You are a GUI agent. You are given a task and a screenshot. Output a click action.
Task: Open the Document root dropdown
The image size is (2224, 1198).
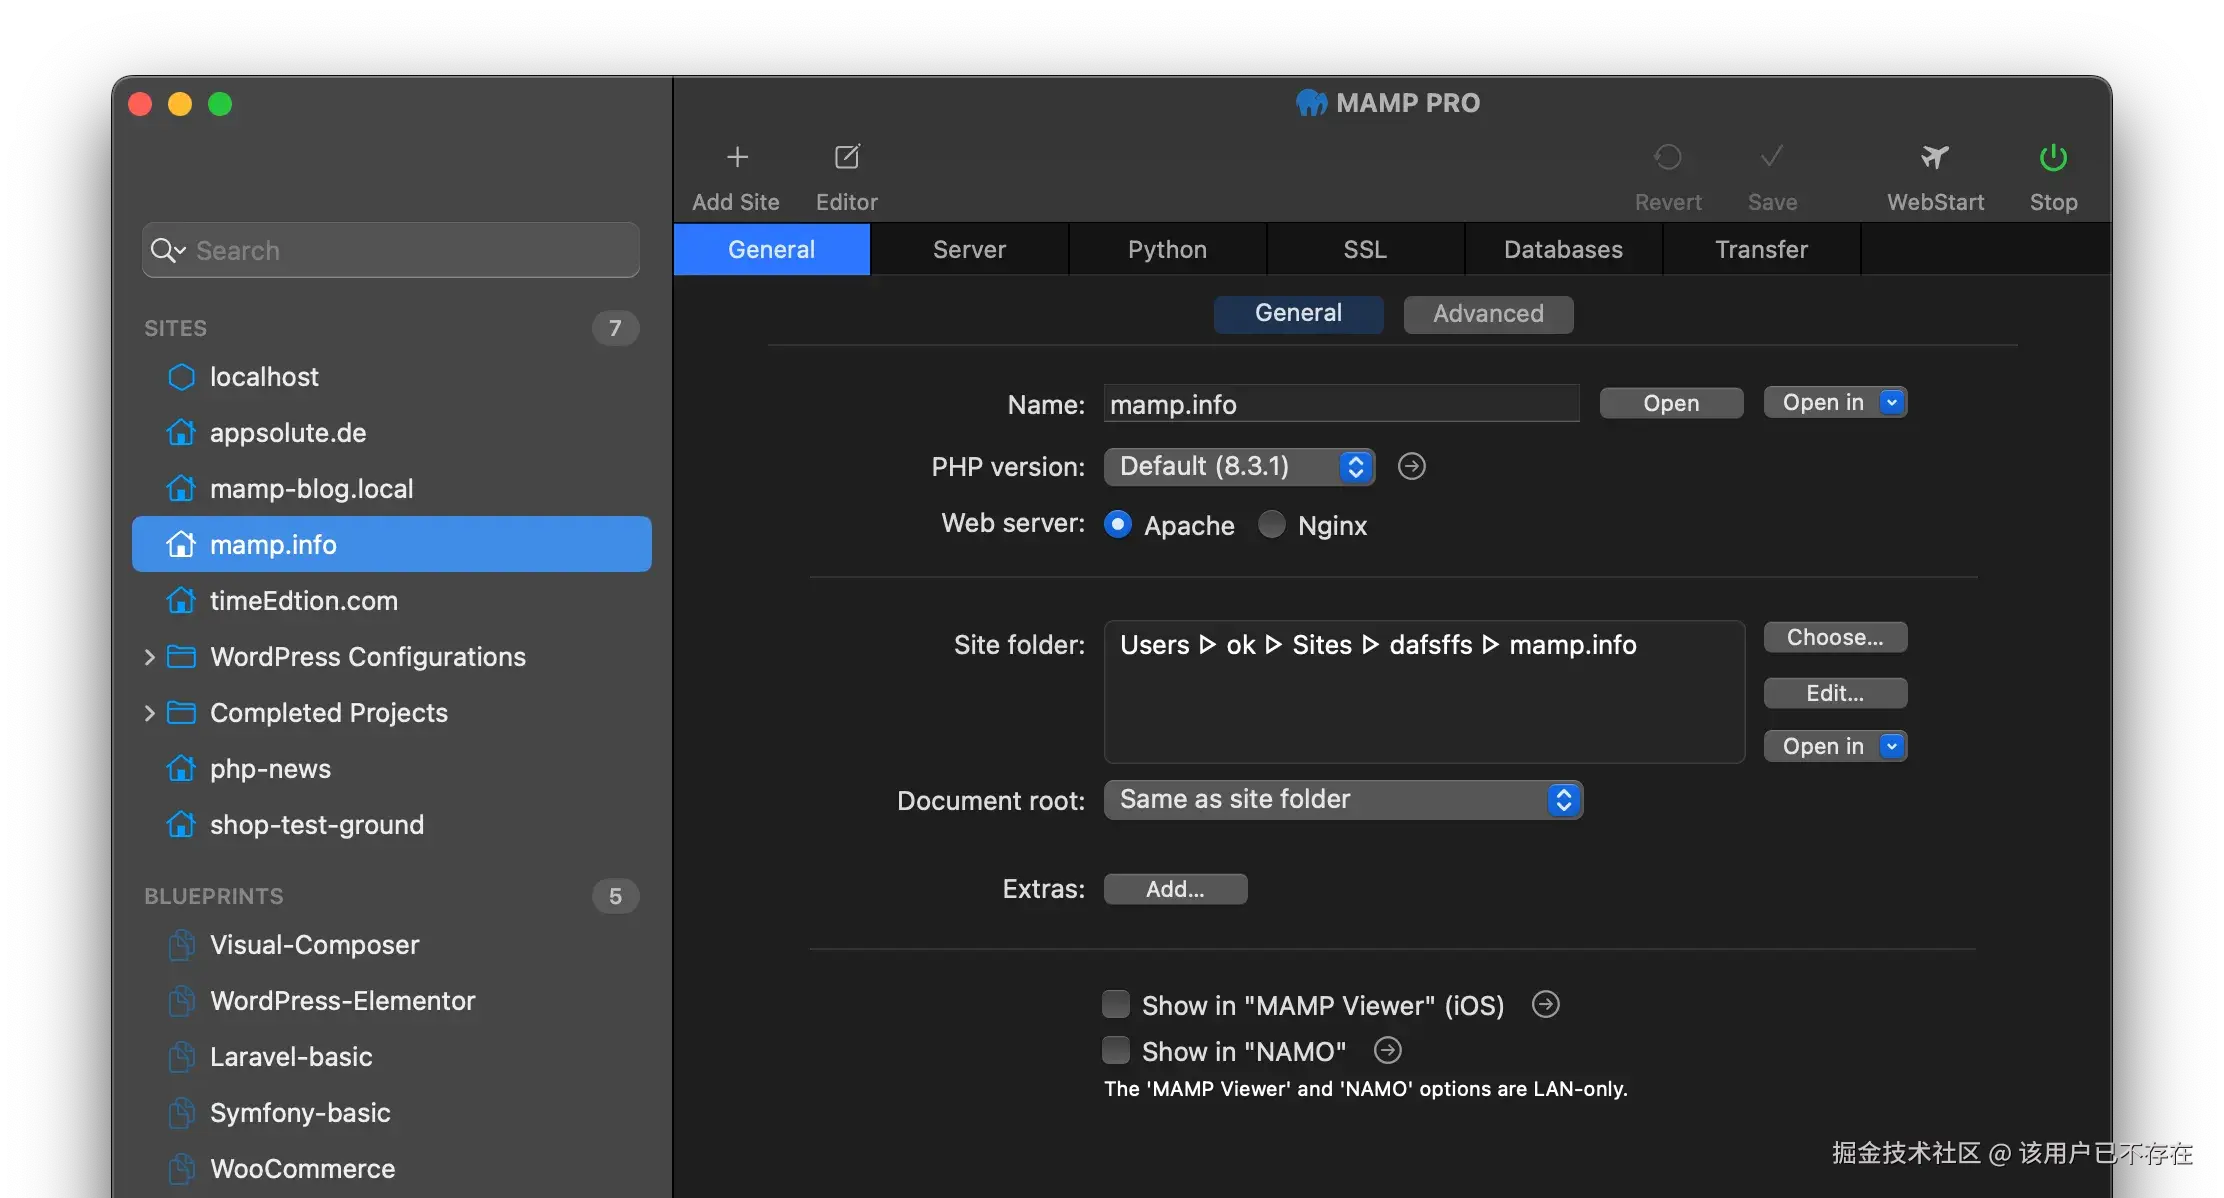[x=1343, y=800]
